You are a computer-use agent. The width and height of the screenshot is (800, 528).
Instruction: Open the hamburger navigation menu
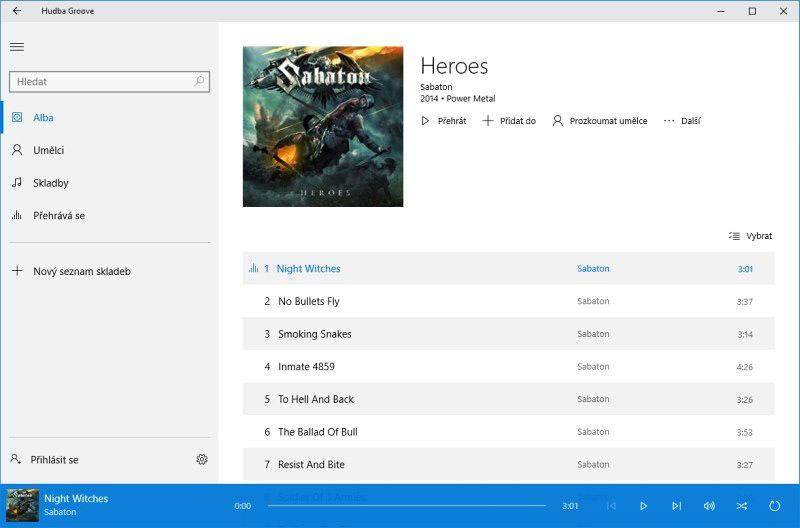point(17,47)
